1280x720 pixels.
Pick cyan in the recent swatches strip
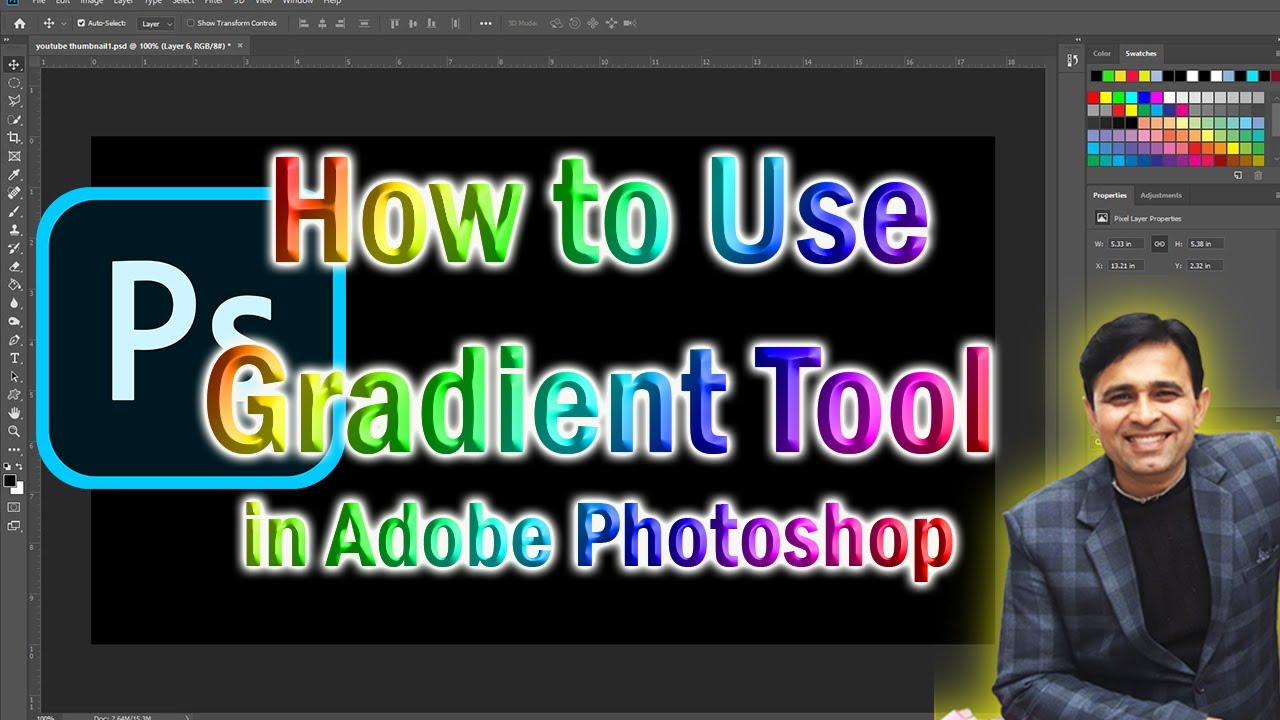1252,76
